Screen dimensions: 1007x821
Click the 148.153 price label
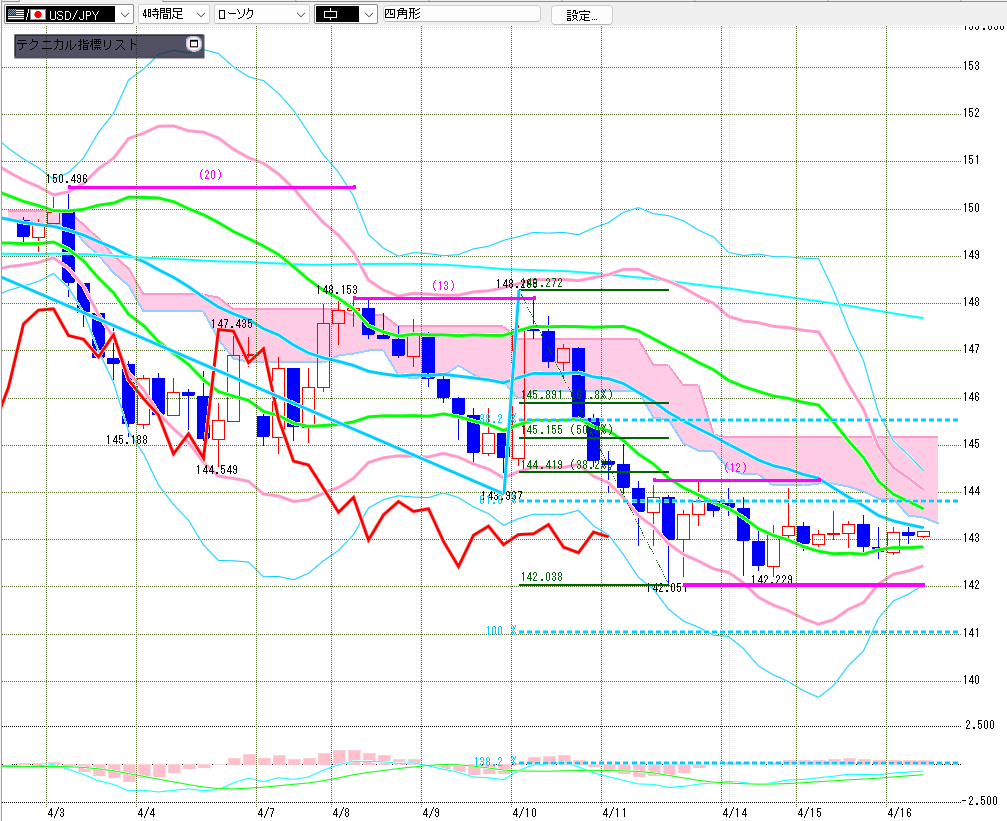[x=337, y=290]
